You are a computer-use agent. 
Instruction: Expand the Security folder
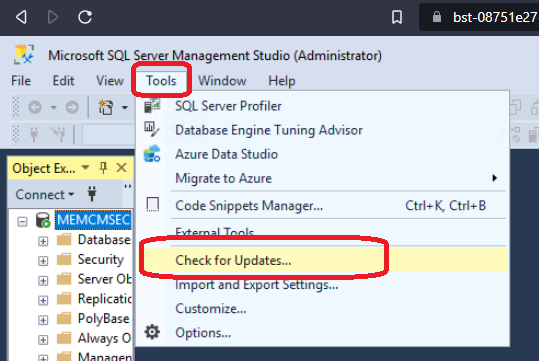point(43,261)
